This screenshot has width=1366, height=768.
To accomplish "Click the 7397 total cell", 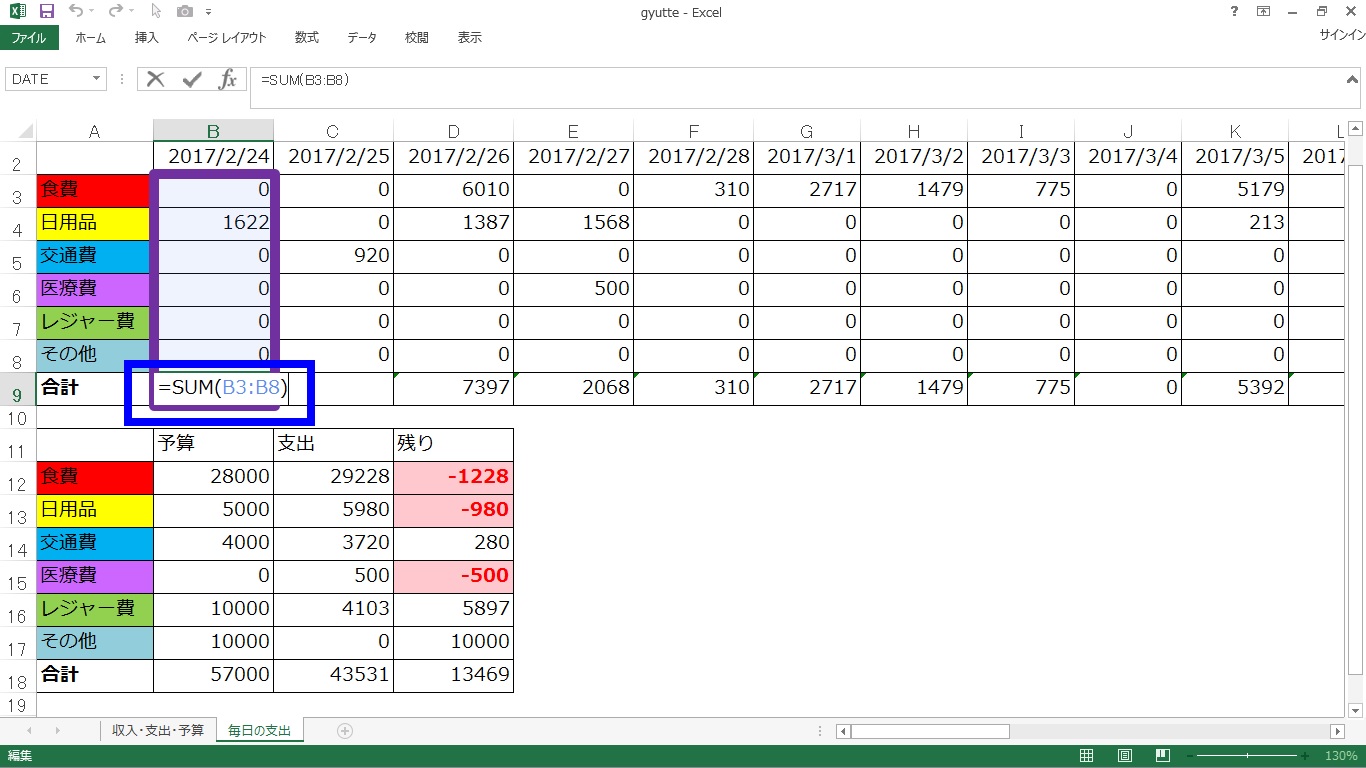I will (x=453, y=388).
